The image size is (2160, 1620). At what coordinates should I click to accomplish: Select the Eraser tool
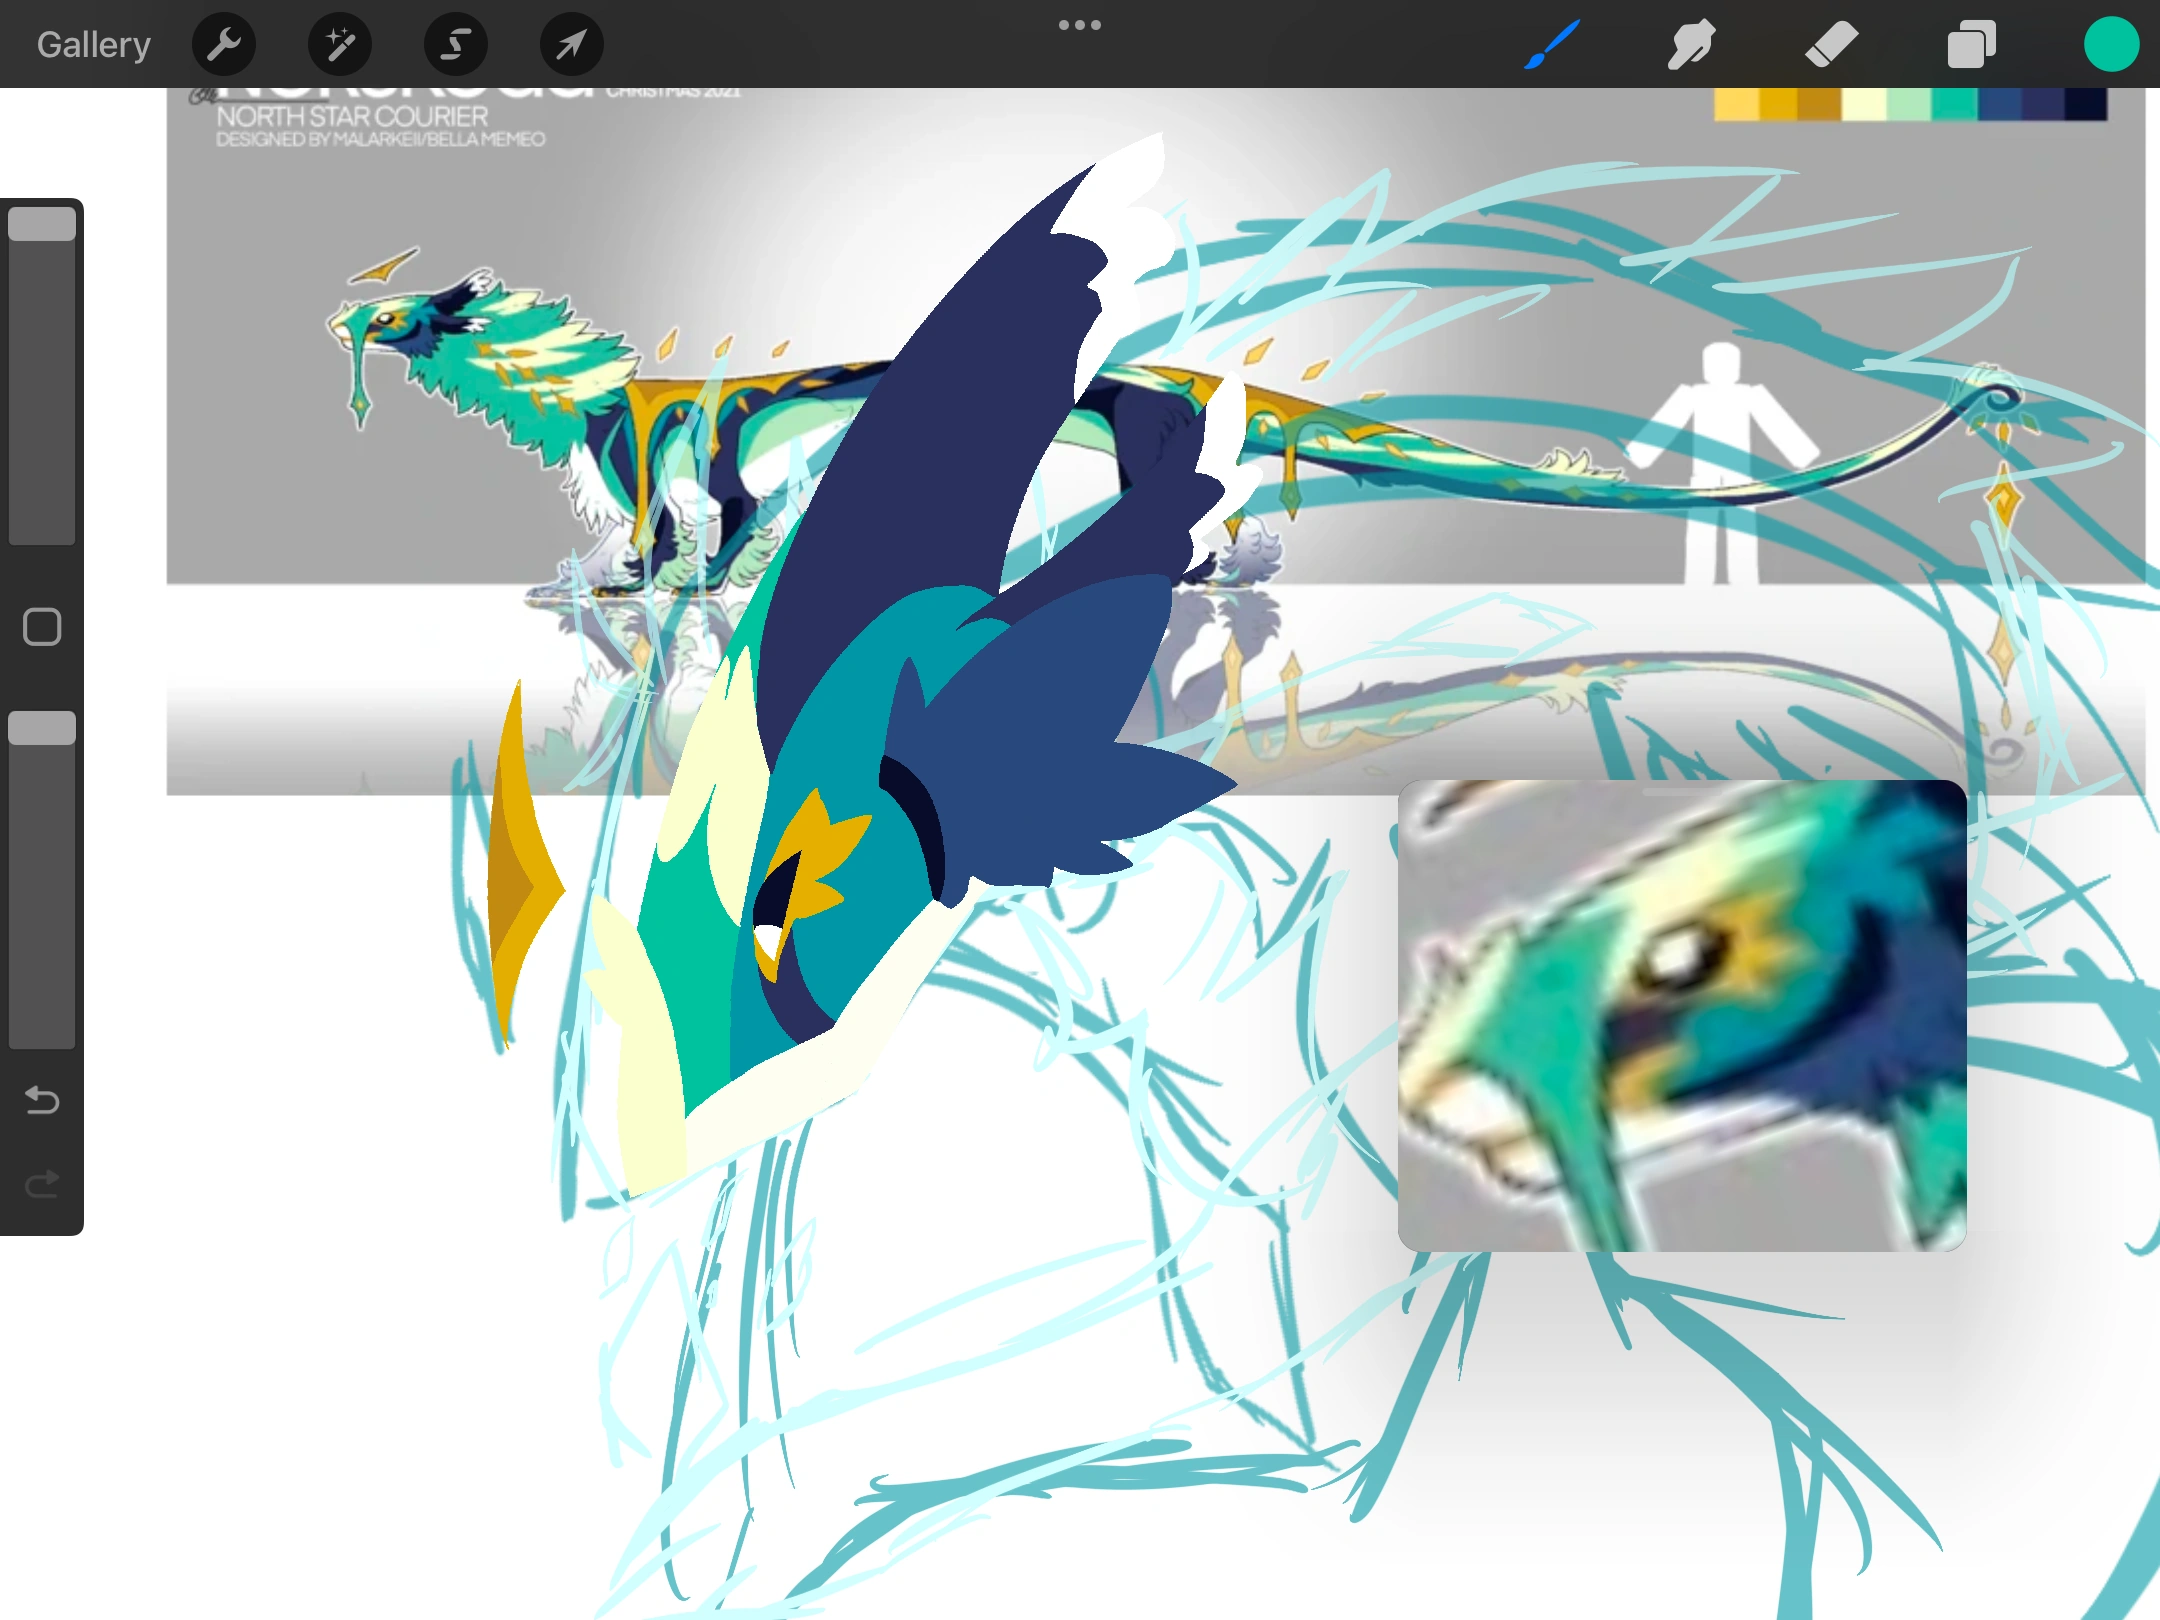pyautogui.click(x=1831, y=45)
